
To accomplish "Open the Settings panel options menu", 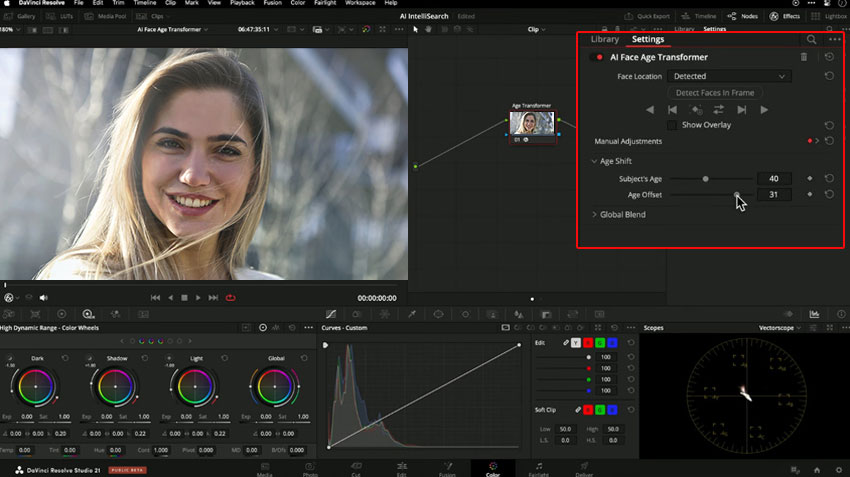I will point(834,39).
